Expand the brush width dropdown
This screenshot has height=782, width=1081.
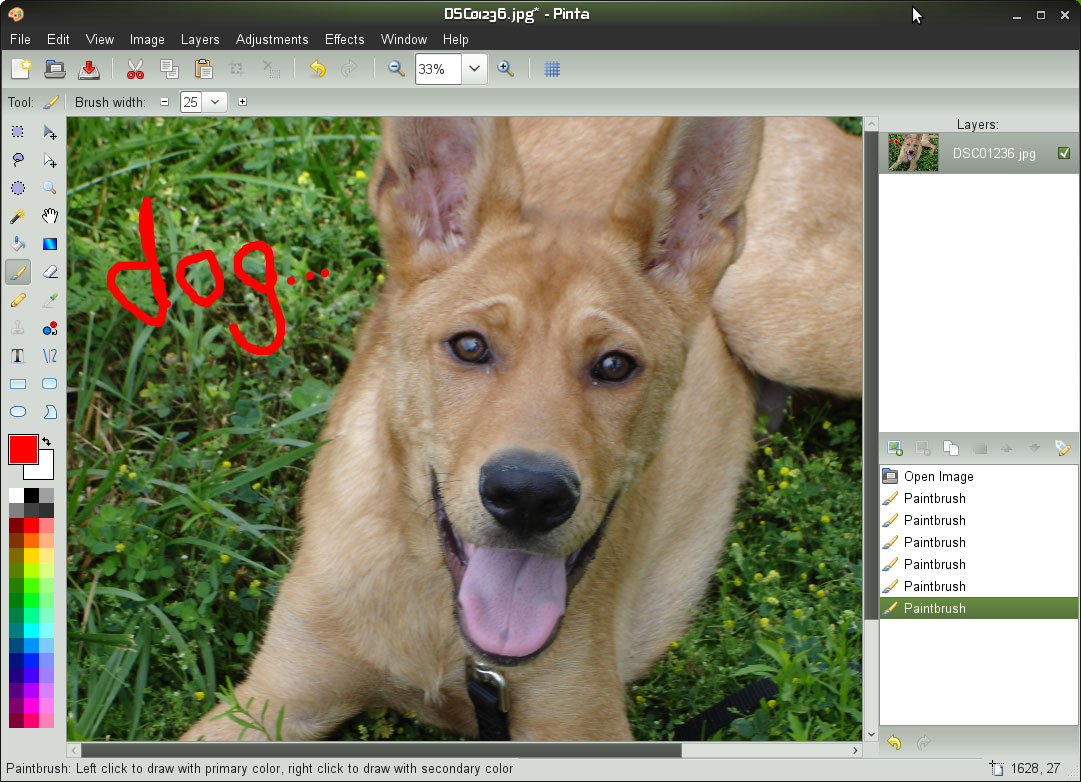click(x=214, y=102)
